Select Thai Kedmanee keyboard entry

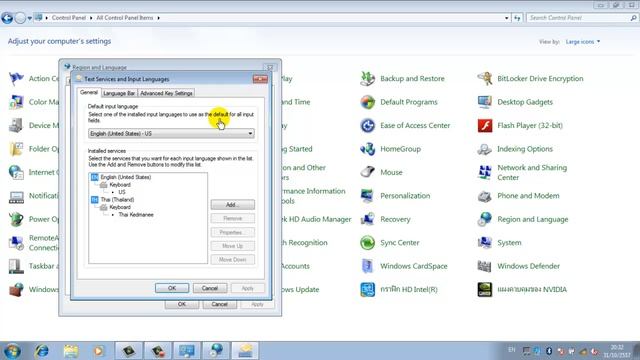(136, 215)
